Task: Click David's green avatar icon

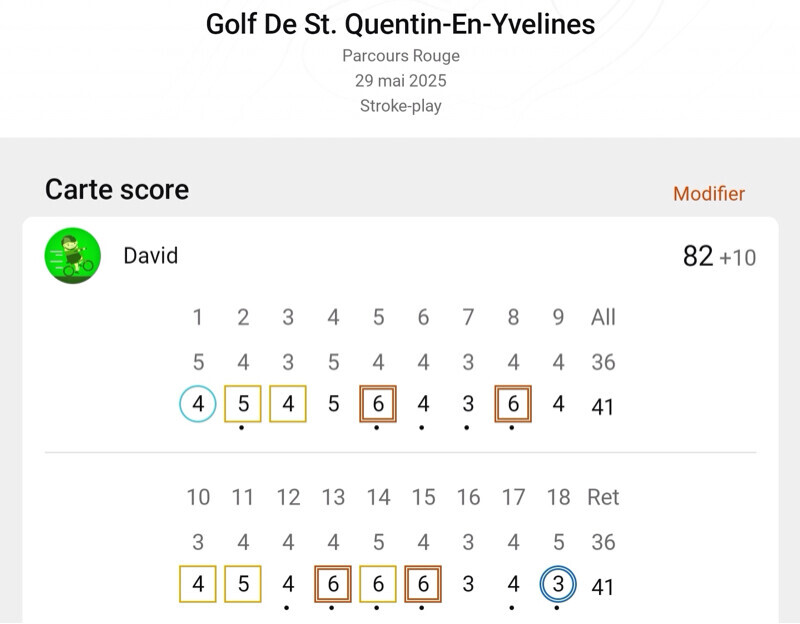Action: [73, 256]
